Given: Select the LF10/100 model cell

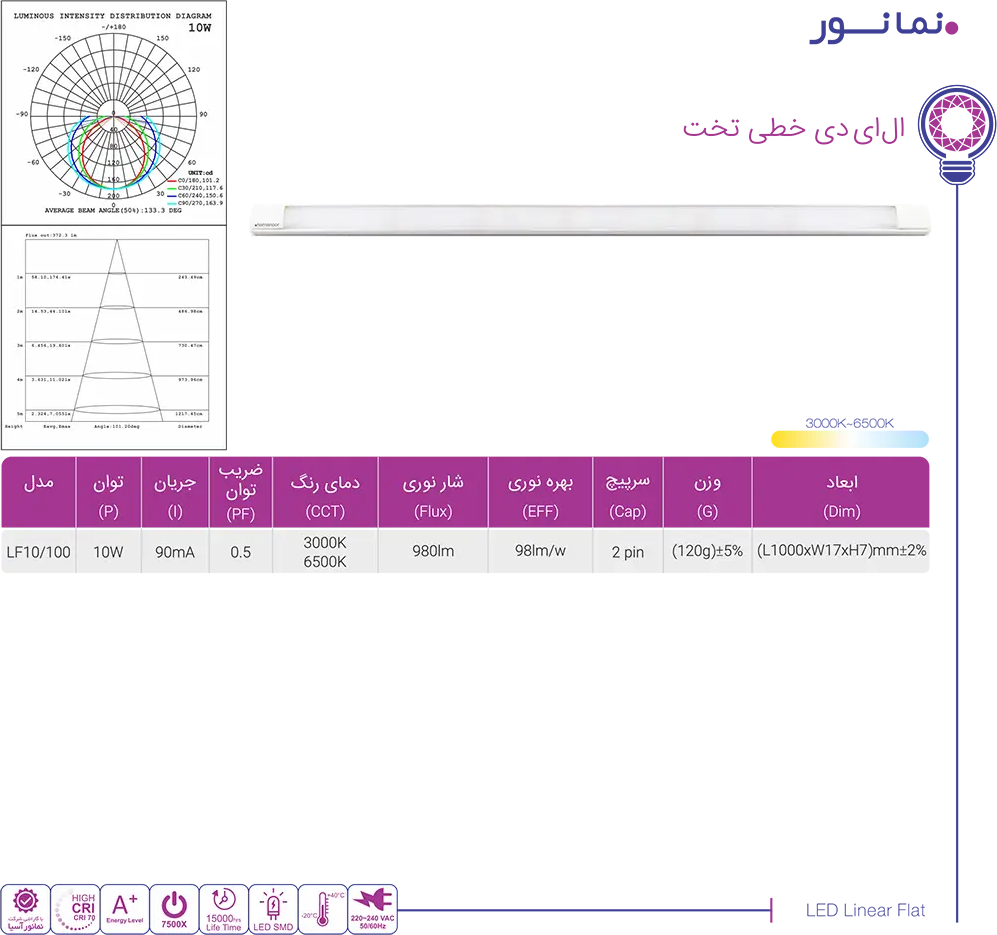Looking at the screenshot, I should 38,551.
